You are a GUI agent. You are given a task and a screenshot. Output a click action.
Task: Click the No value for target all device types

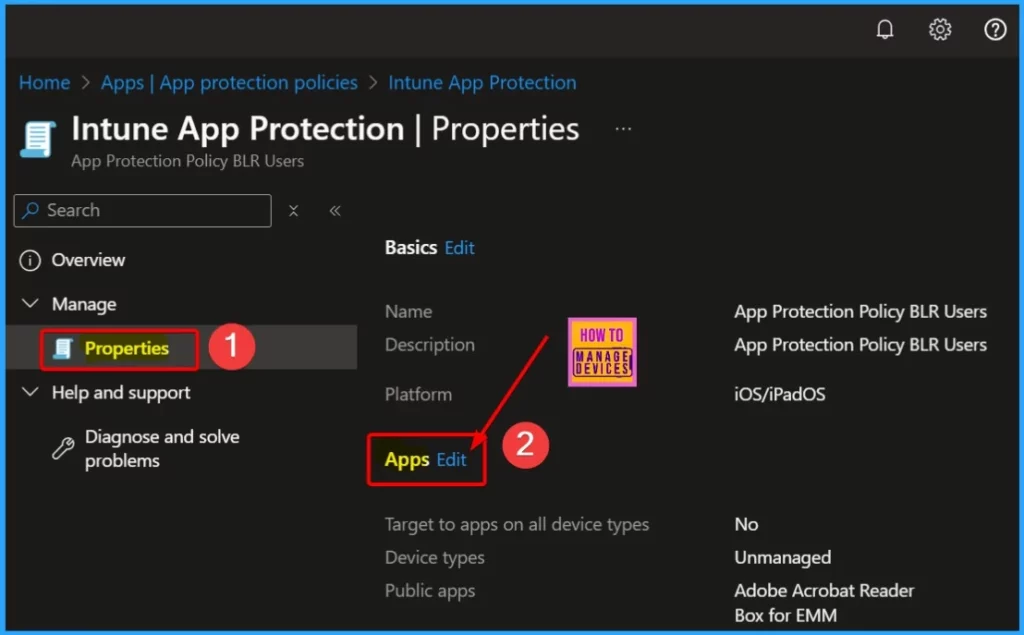tap(746, 524)
